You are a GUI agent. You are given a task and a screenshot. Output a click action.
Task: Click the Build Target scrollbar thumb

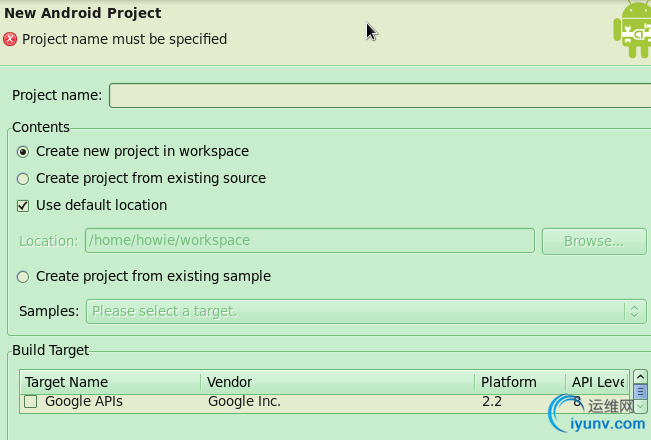point(640,391)
